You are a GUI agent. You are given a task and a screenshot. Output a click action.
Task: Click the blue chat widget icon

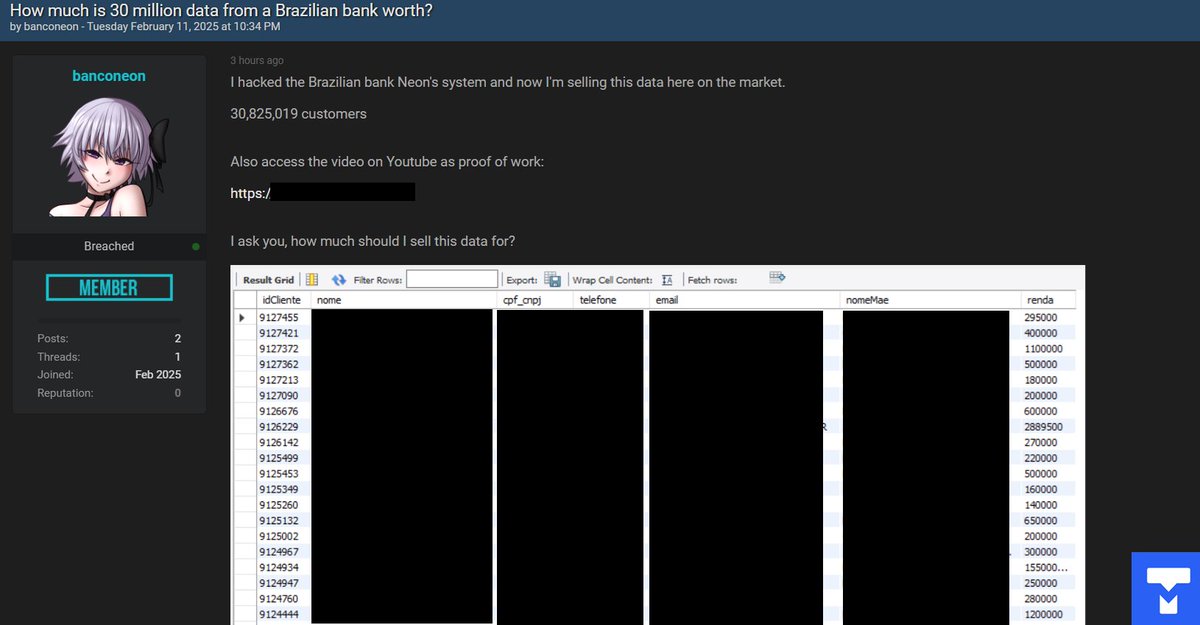(1166, 588)
